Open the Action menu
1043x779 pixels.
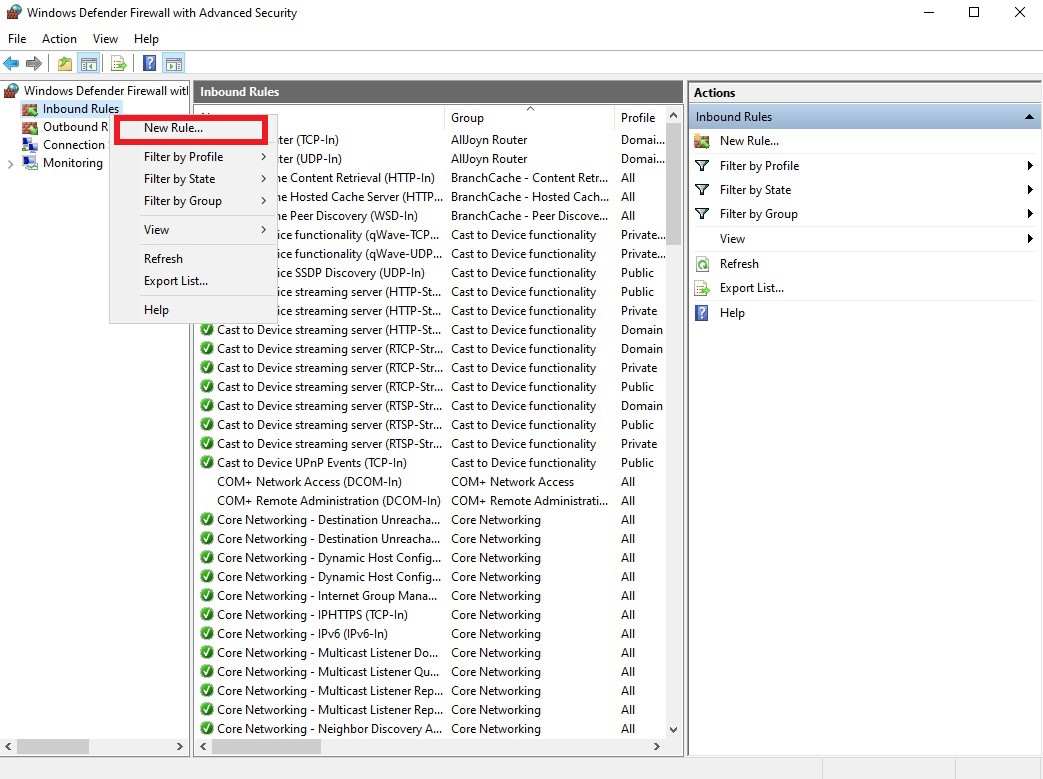[x=59, y=39]
